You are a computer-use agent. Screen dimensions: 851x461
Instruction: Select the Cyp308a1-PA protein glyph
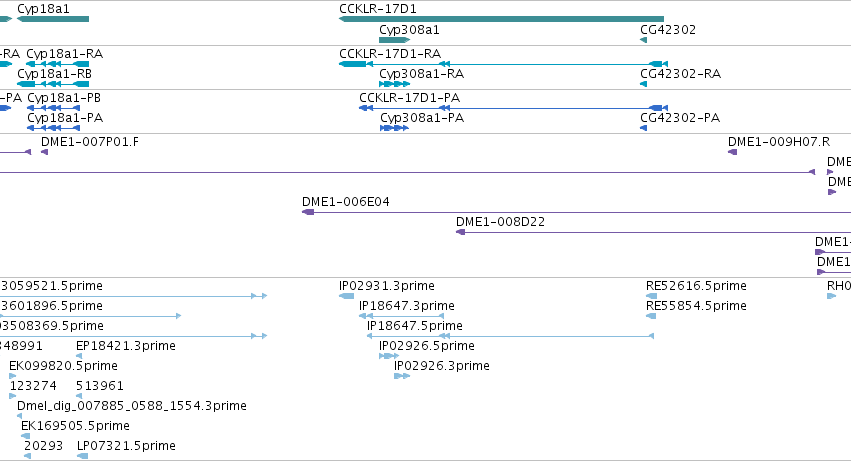coord(395,128)
